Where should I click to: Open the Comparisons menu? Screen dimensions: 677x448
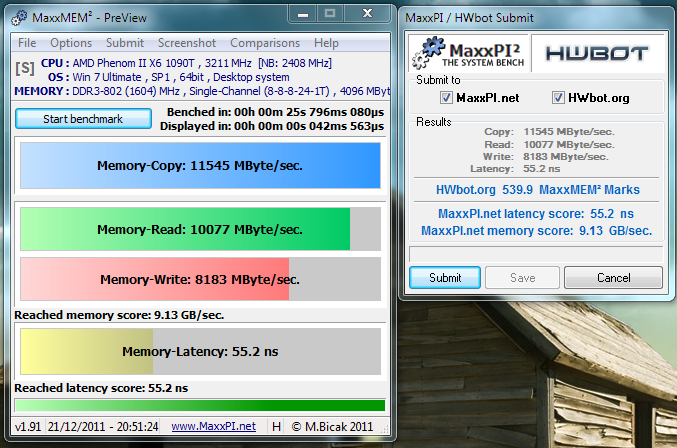coord(265,43)
